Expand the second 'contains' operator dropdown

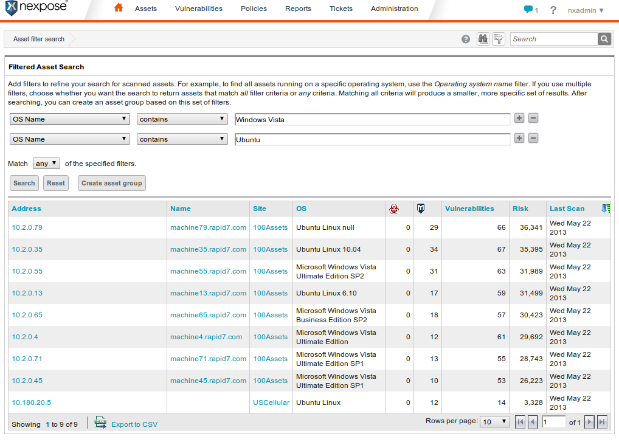[x=181, y=140]
